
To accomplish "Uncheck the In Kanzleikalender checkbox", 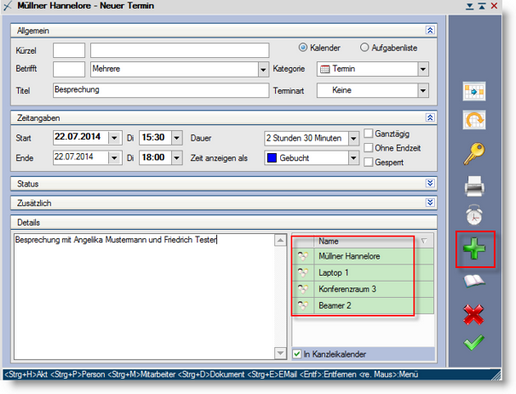I will 297,354.
